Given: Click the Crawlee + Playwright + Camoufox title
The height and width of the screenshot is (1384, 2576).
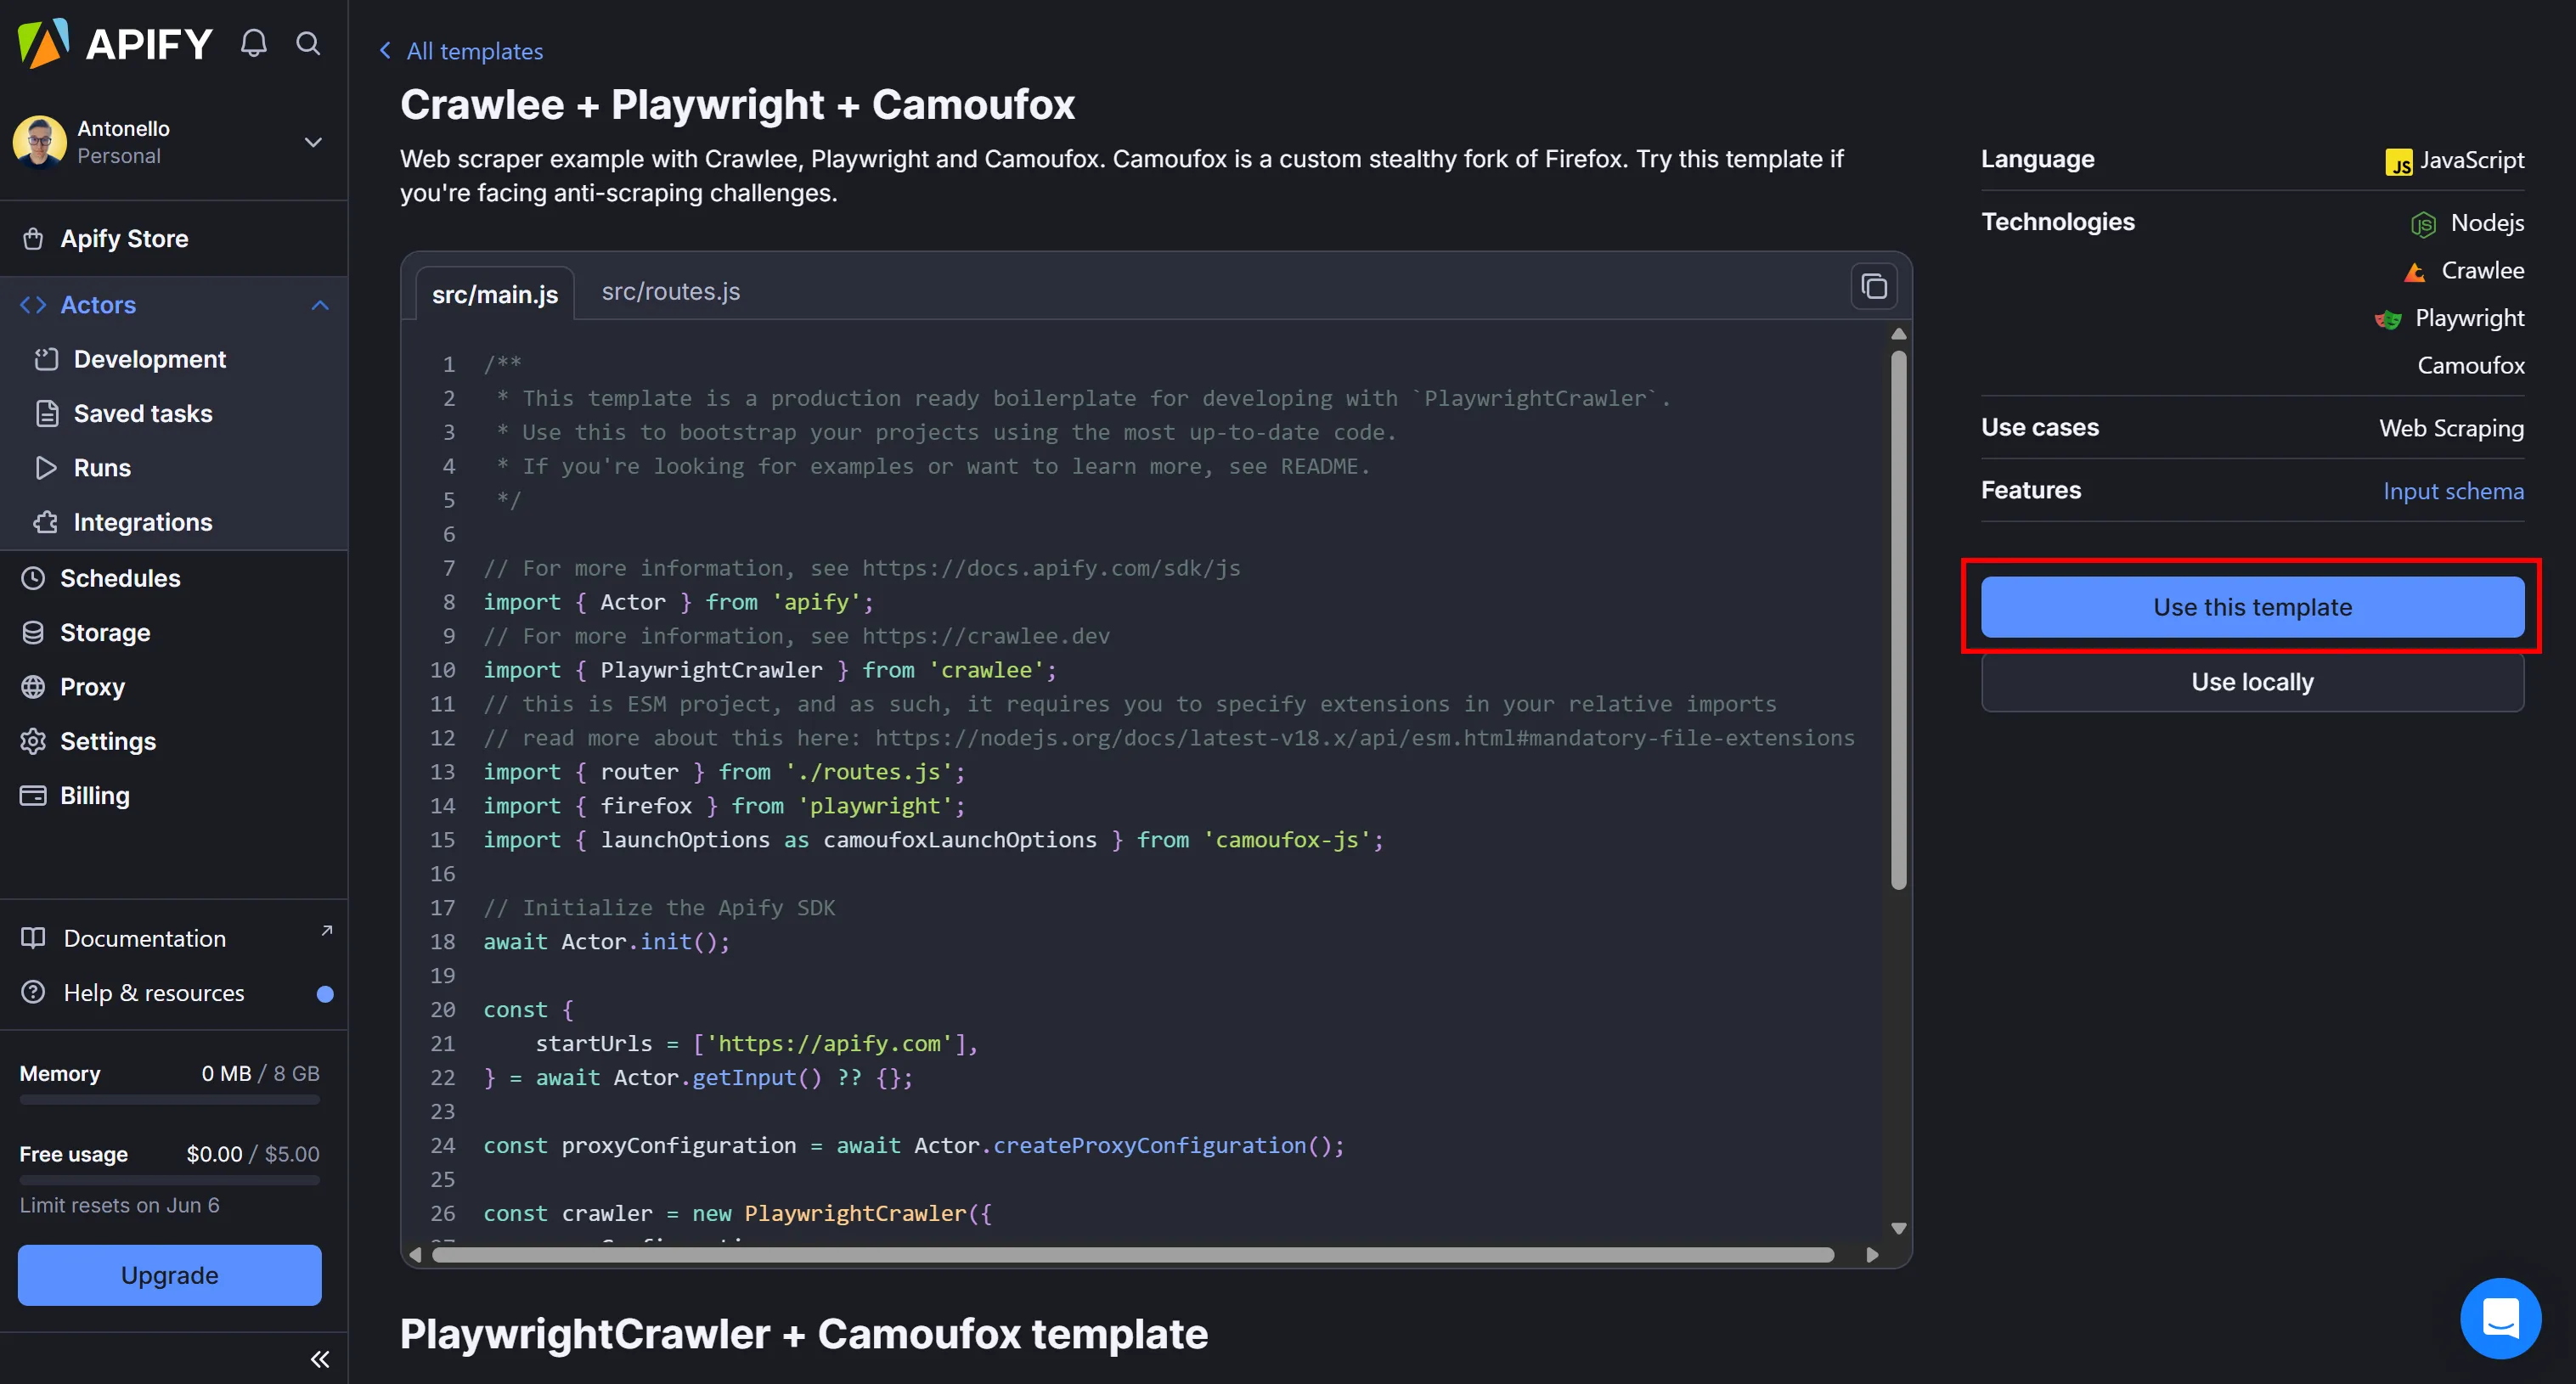Looking at the screenshot, I should 737,105.
